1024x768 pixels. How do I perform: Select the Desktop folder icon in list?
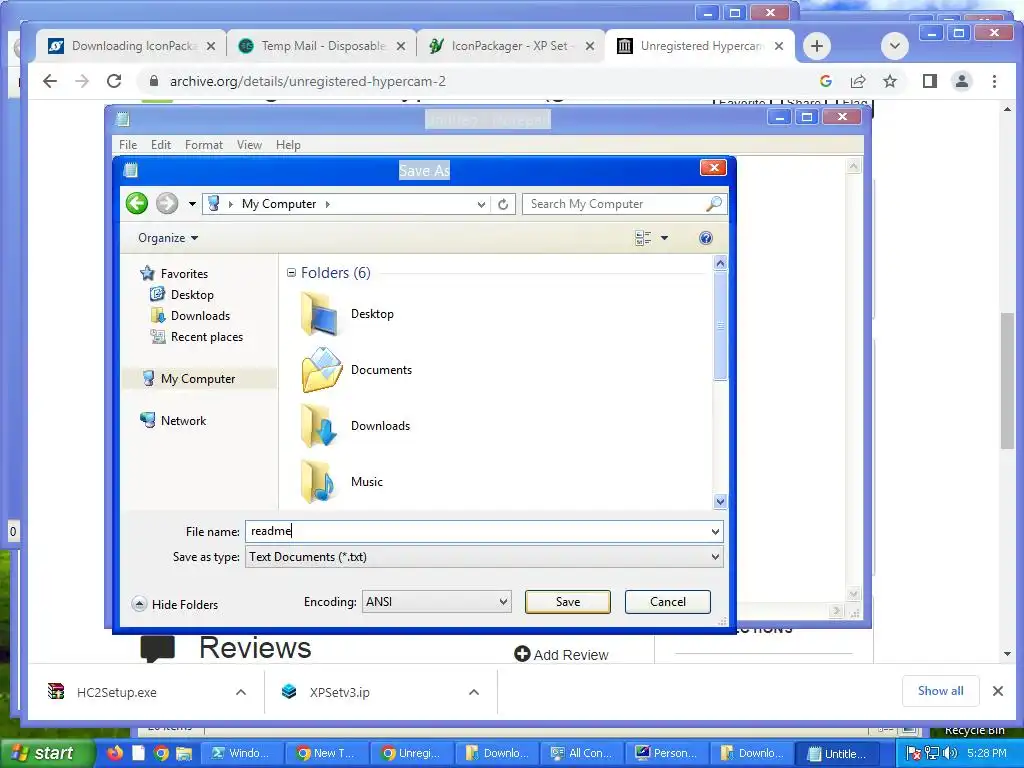tap(319, 314)
